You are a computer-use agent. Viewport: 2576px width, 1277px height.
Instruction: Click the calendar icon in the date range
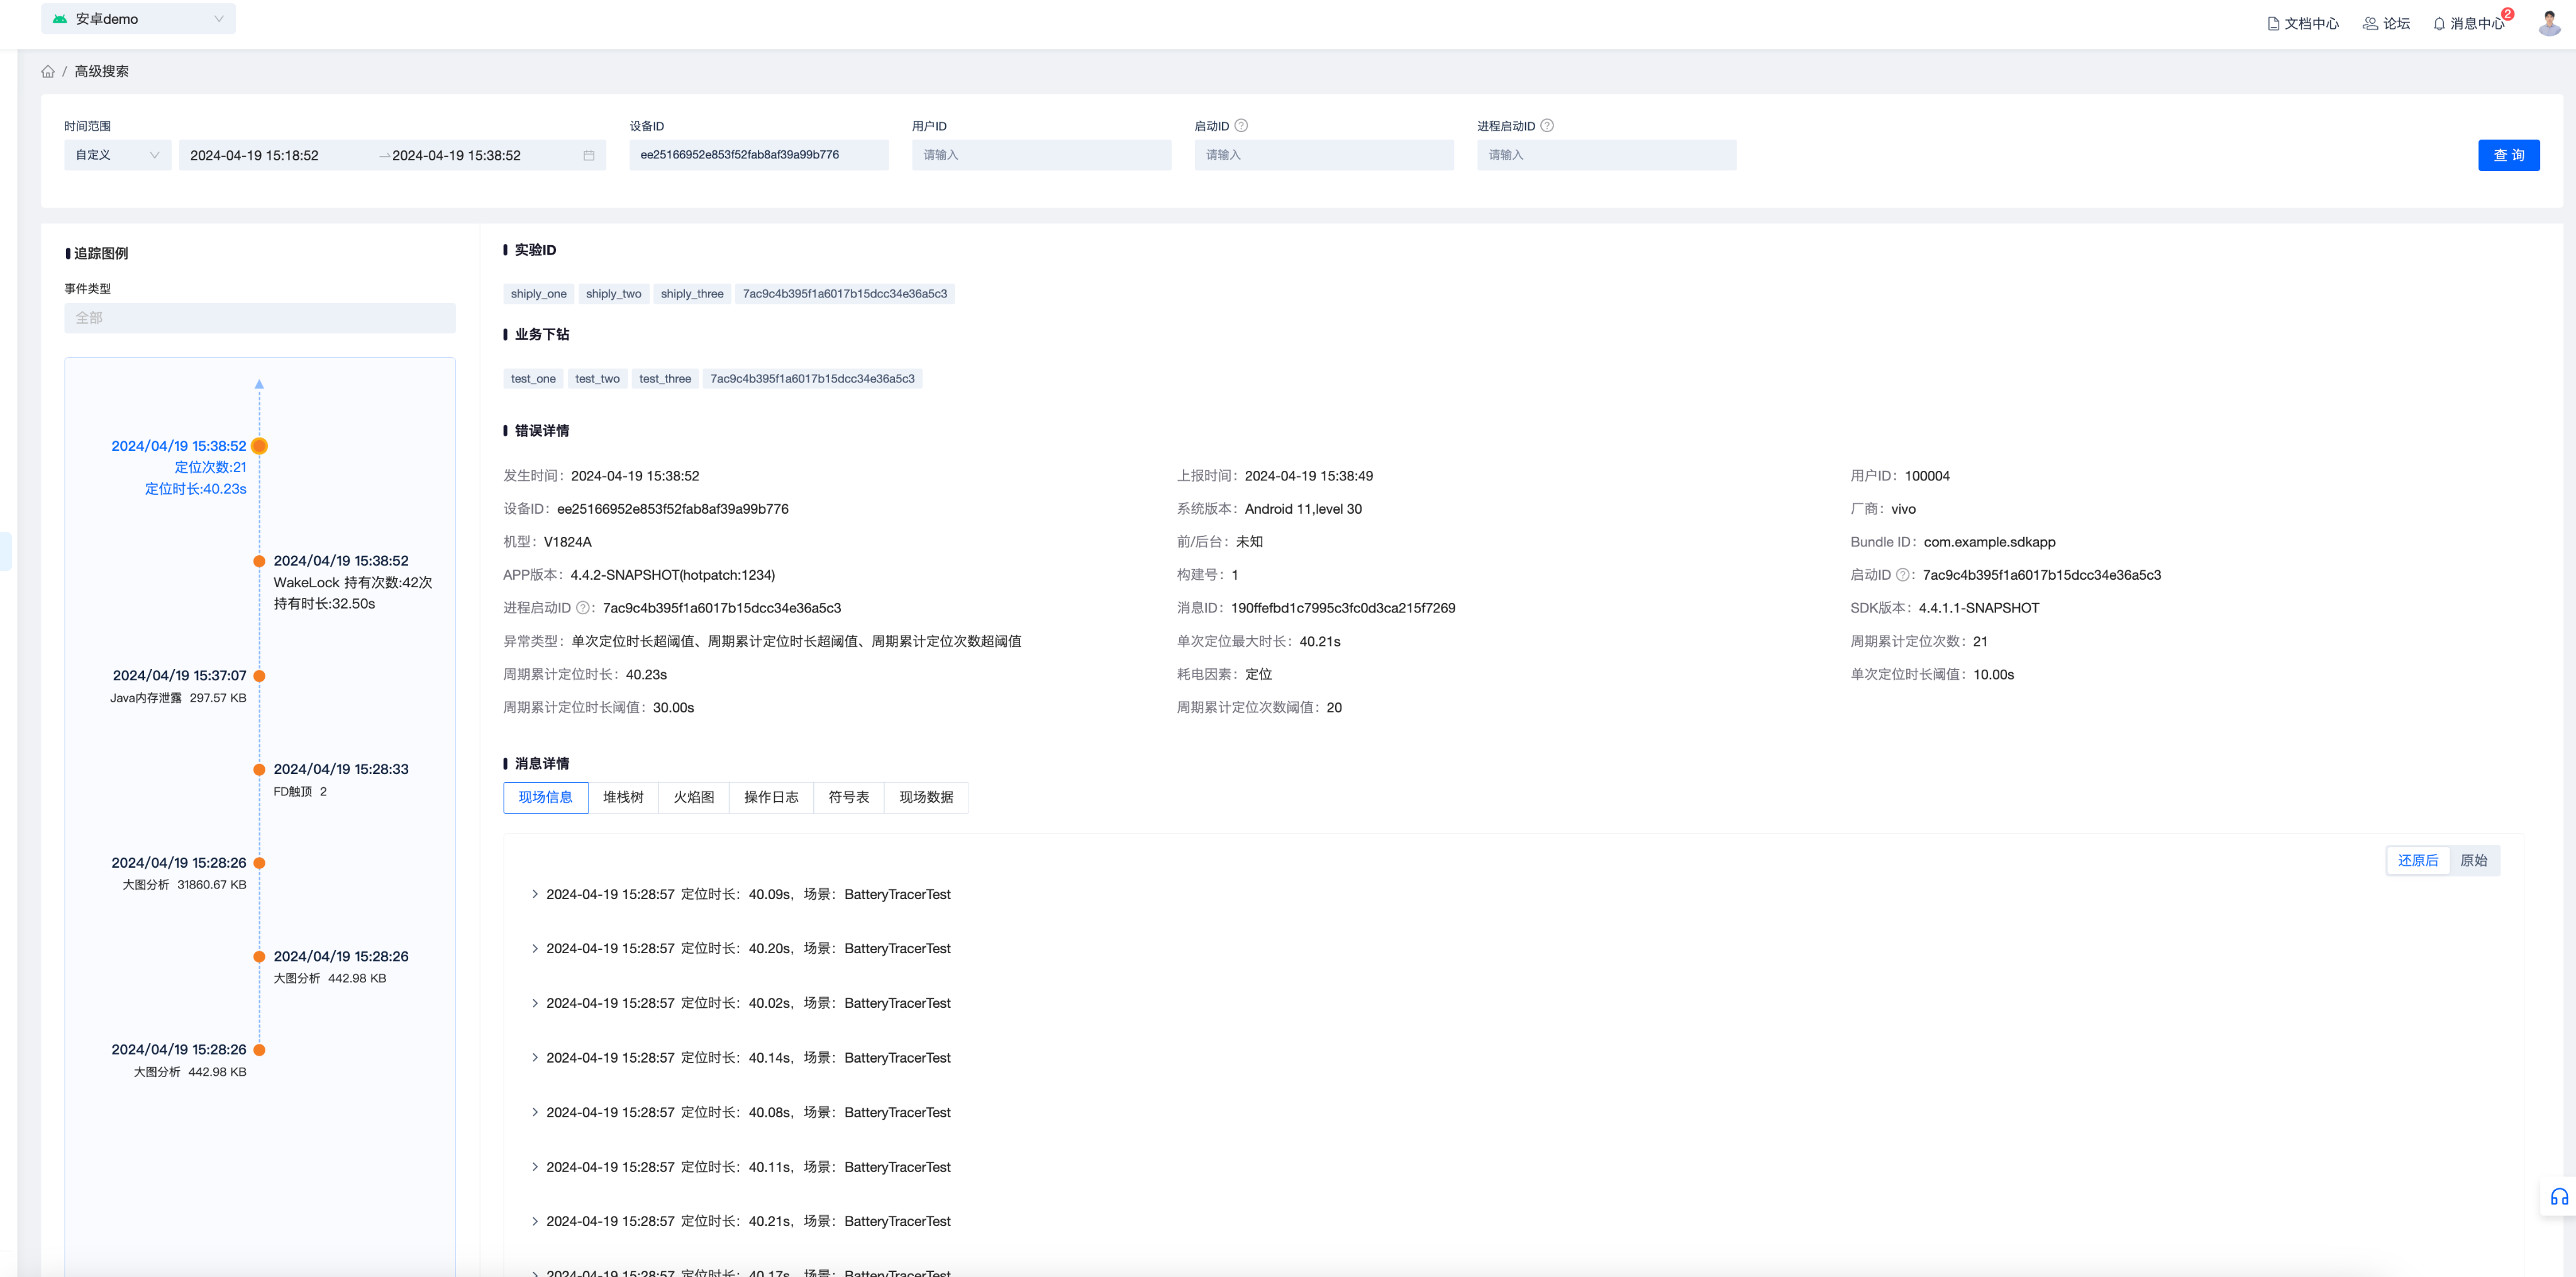tap(588, 155)
